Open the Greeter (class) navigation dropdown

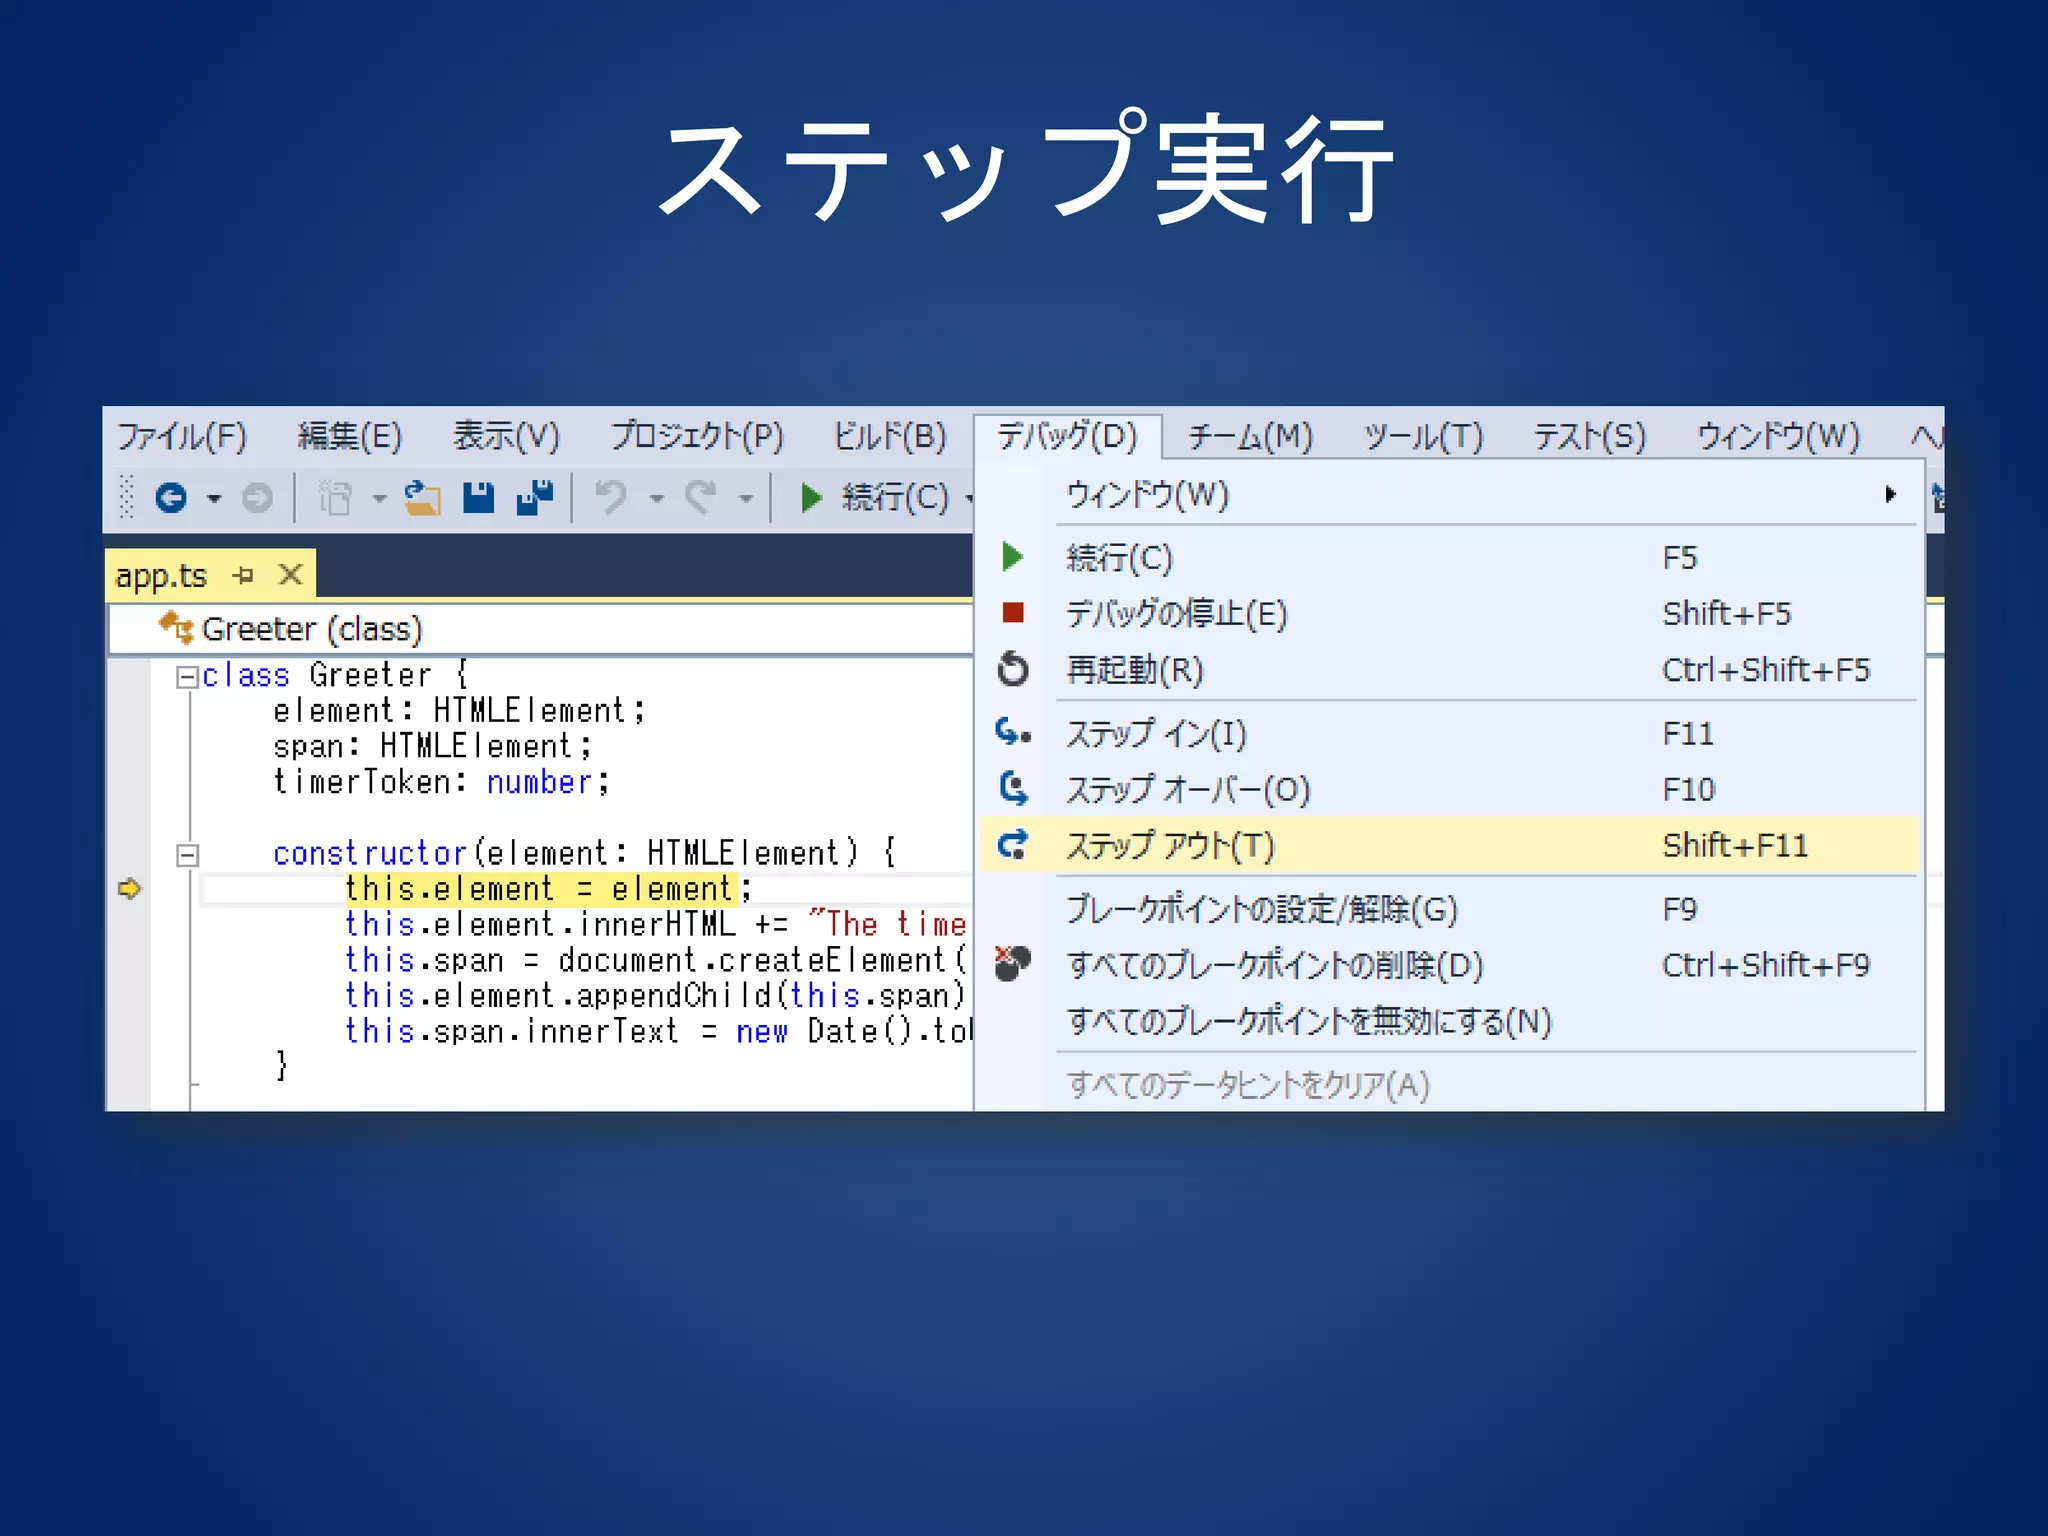[540, 629]
